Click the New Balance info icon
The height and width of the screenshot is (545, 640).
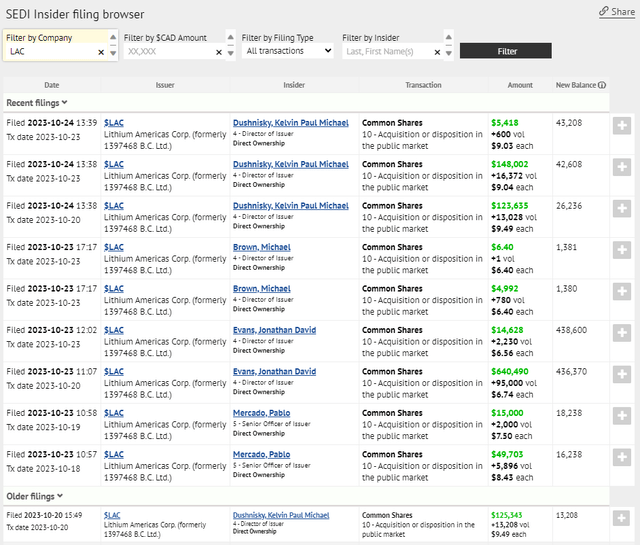tap(602, 85)
